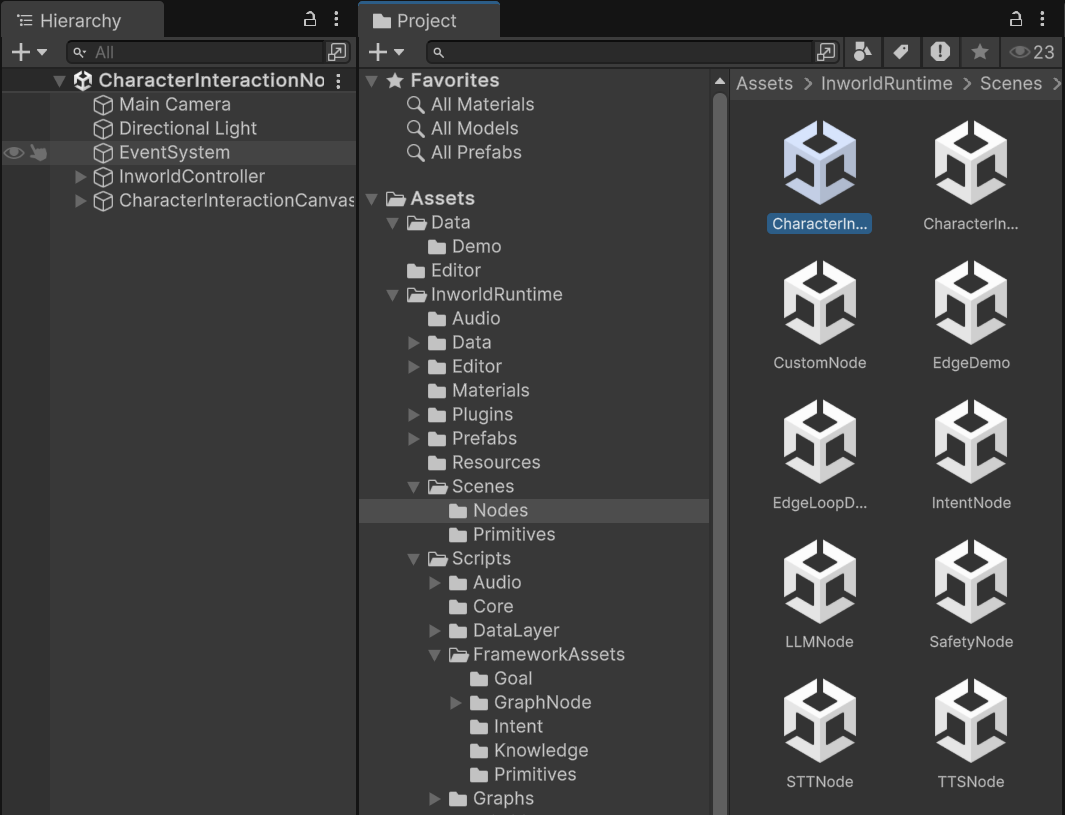Select the Main Camera object
Image resolution: width=1065 pixels, height=815 pixels.
(x=175, y=105)
